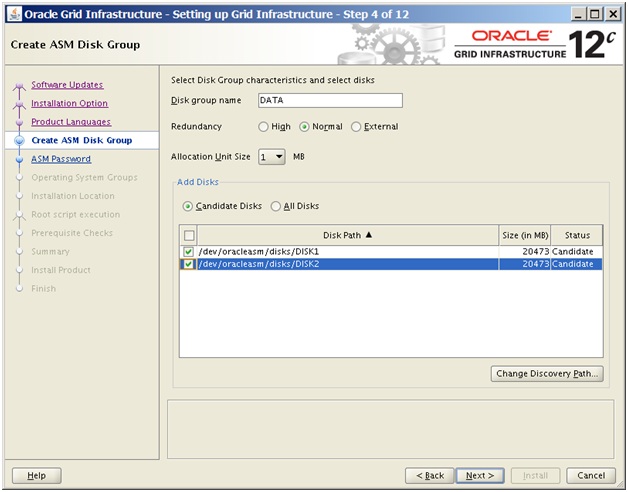Viewport: 628px width, 492px height.
Task: Click DISK2's size value 20473
Action: 535,264
